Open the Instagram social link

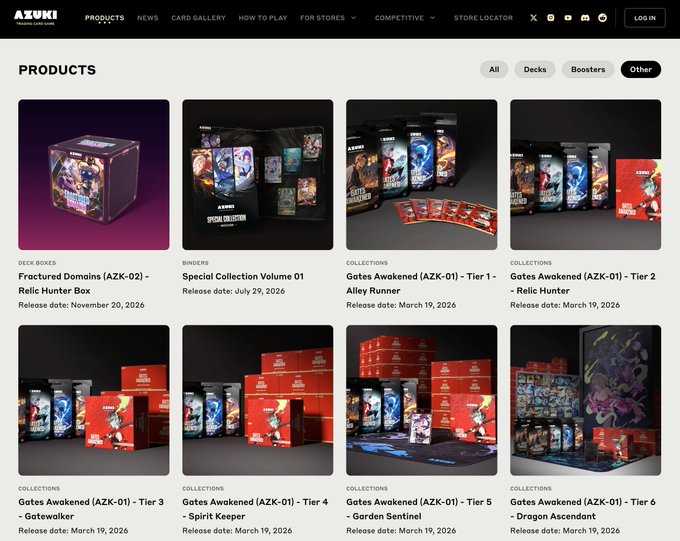(551, 18)
